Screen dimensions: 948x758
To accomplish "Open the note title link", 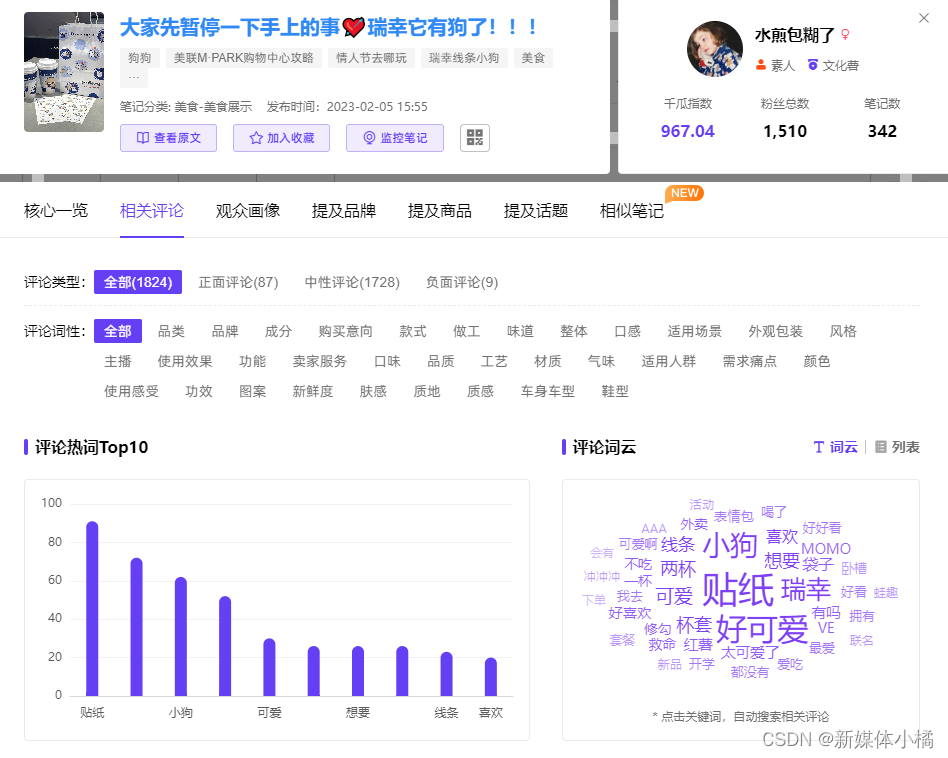I will pyautogui.click(x=328, y=27).
